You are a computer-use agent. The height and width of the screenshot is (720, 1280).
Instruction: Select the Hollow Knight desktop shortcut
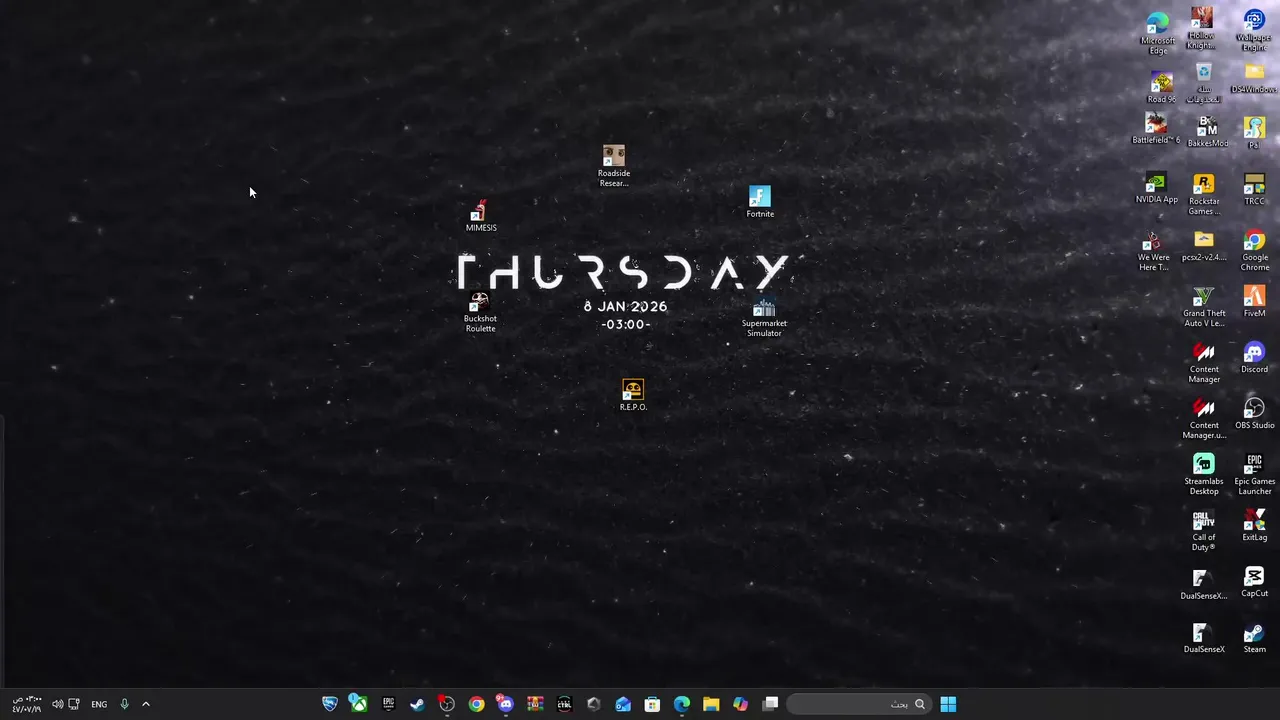pos(1202,28)
